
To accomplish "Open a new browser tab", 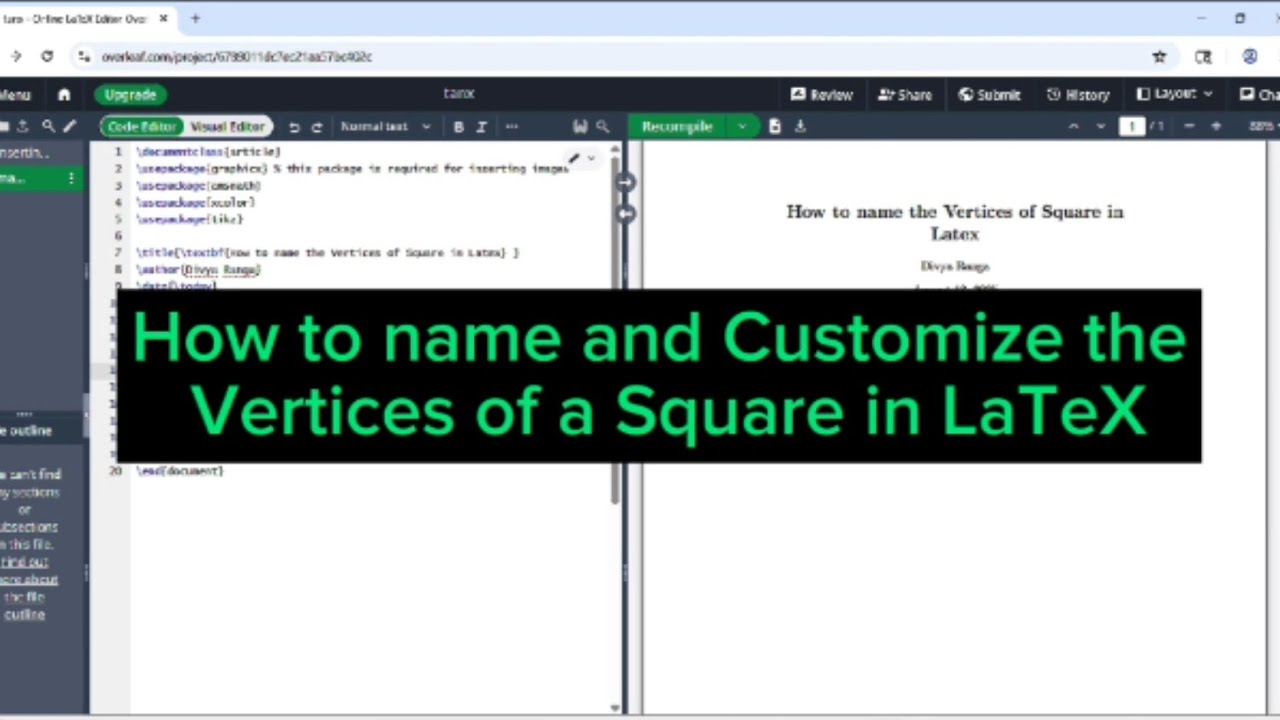I will (195, 18).
